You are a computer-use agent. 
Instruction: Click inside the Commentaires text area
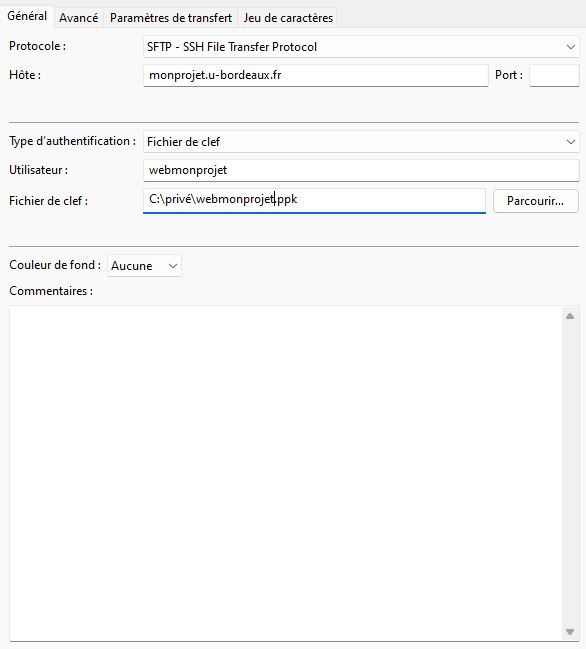[x=286, y=474]
